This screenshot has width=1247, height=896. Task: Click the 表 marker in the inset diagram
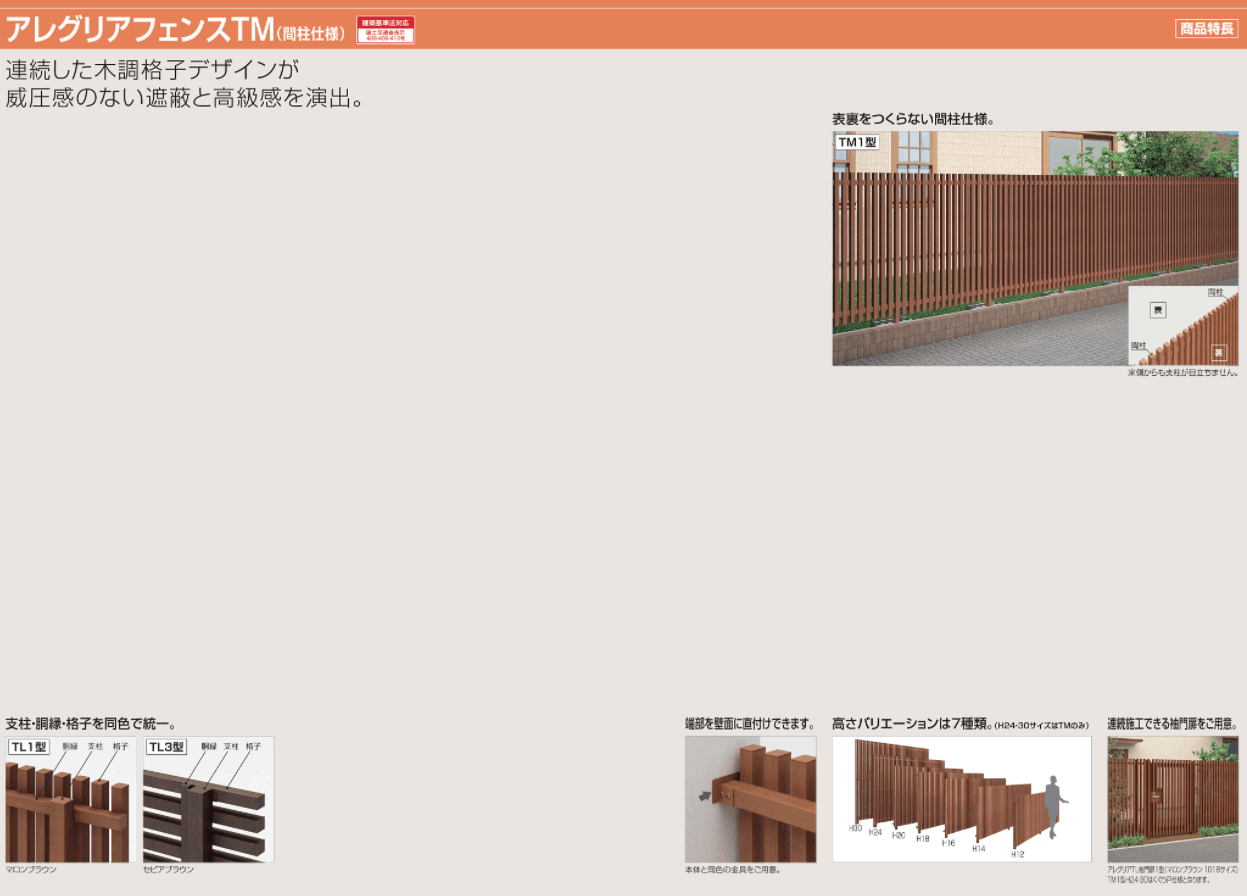click(1158, 310)
